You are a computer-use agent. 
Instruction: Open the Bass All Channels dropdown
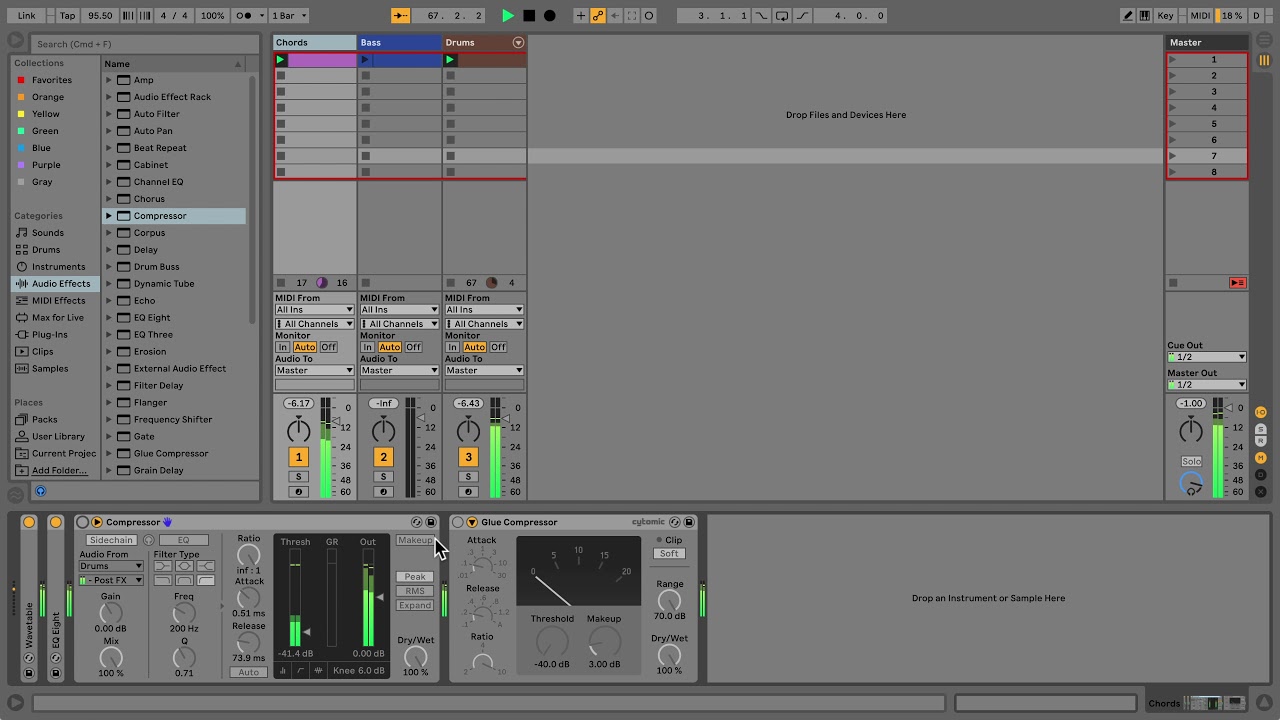point(400,324)
